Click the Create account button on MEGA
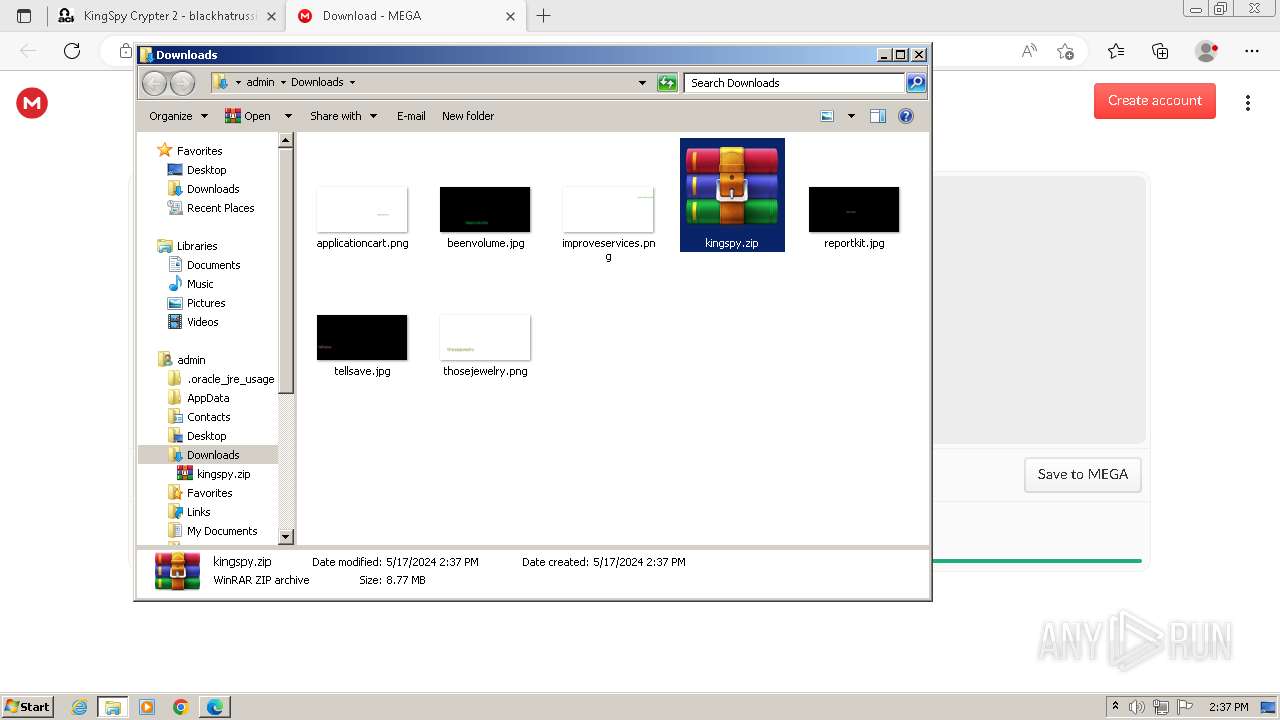Viewport: 1280px width, 720px height. 1155,101
